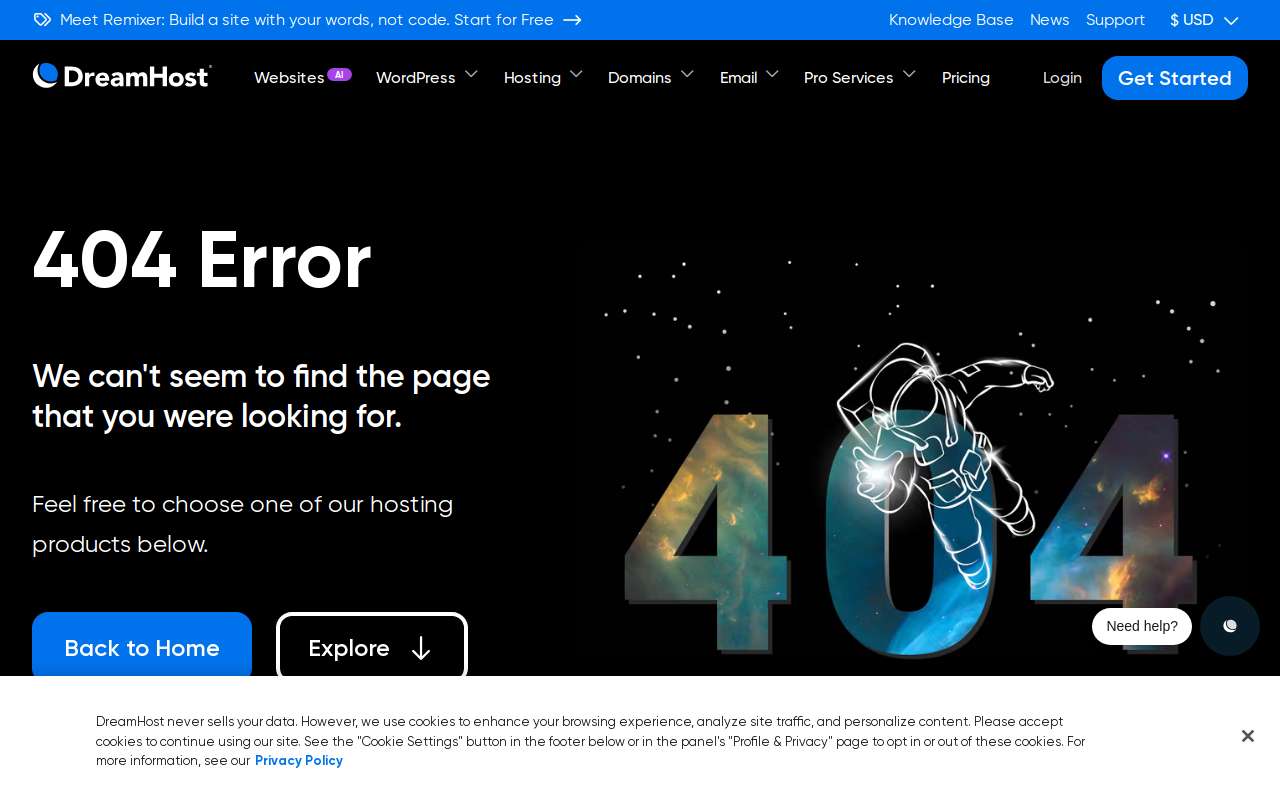Expand the Email dropdown chevron

tap(772, 74)
